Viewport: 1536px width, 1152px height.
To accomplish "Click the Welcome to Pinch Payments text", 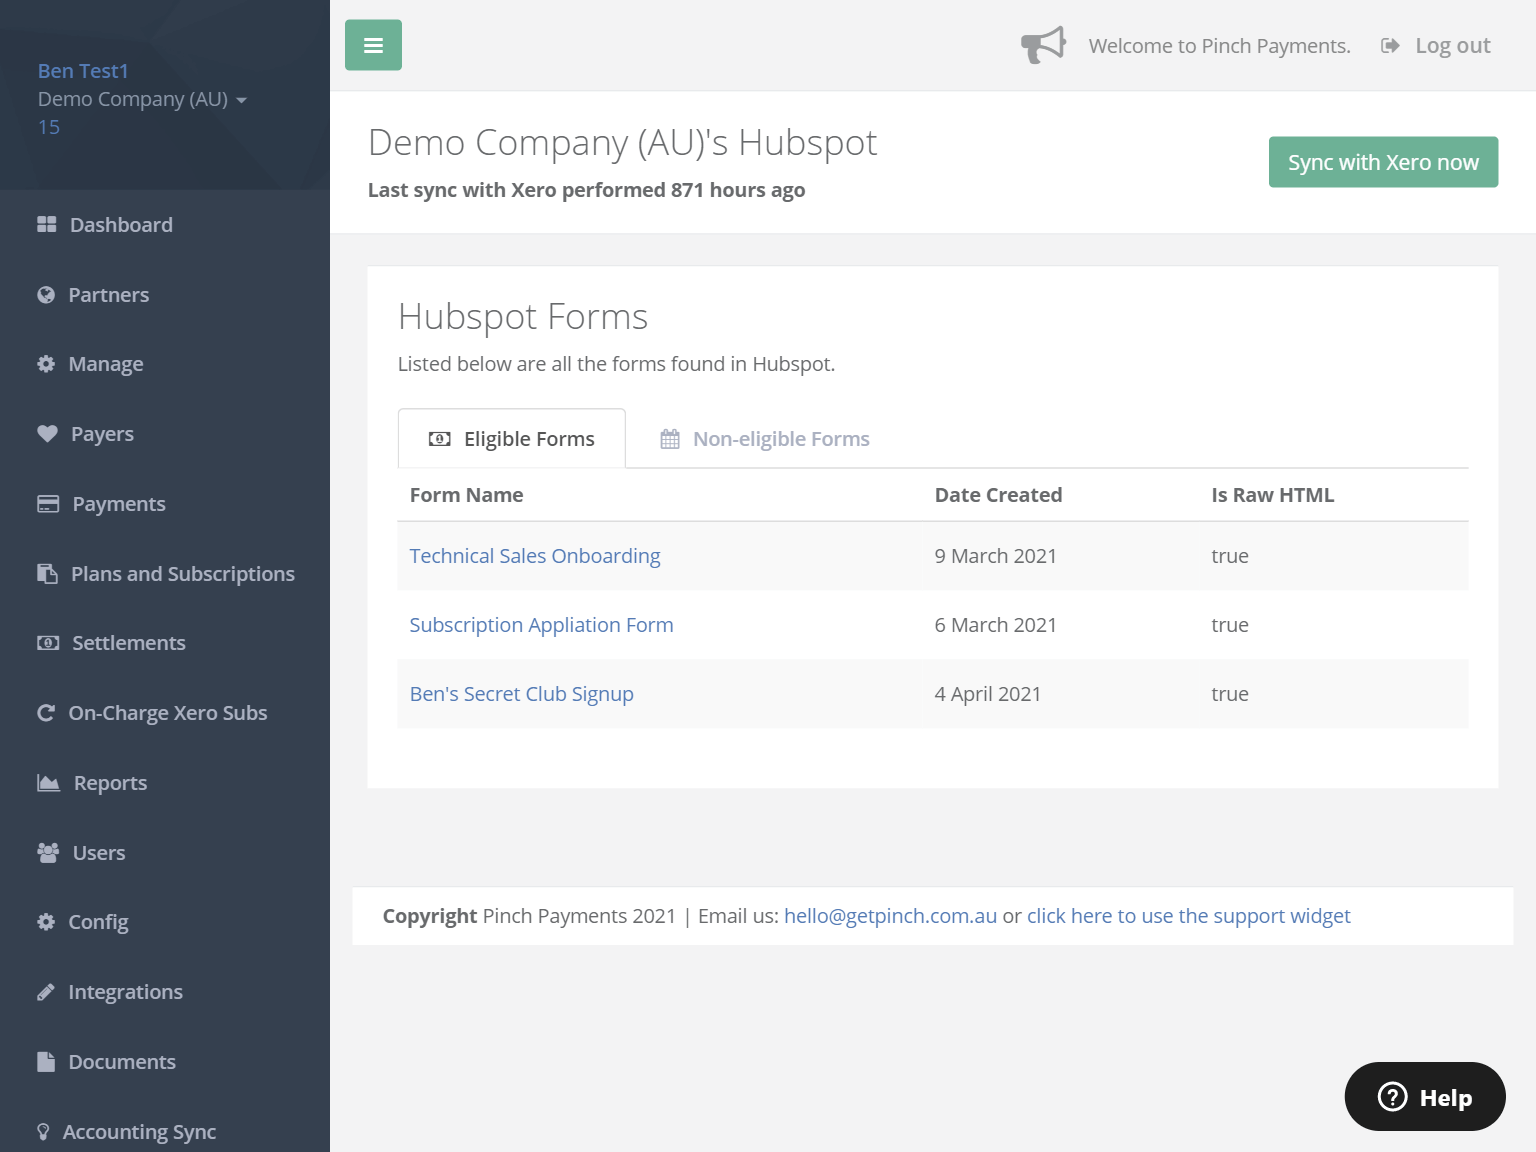I will click(1219, 46).
